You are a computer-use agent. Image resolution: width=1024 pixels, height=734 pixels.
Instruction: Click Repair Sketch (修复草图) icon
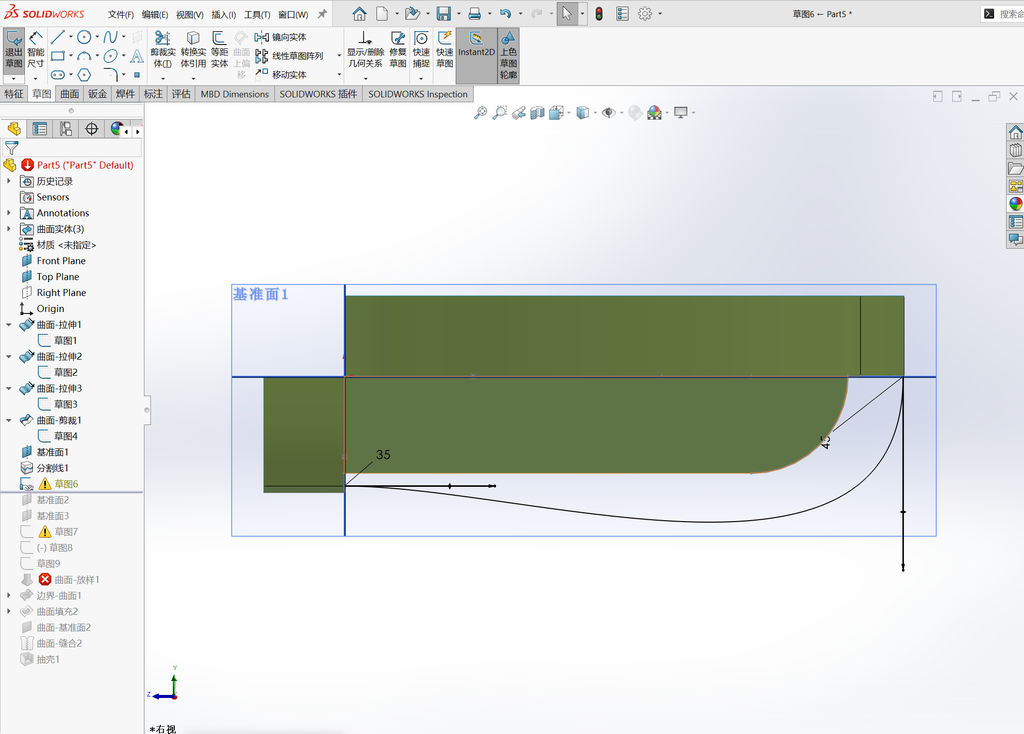pos(398,50)
